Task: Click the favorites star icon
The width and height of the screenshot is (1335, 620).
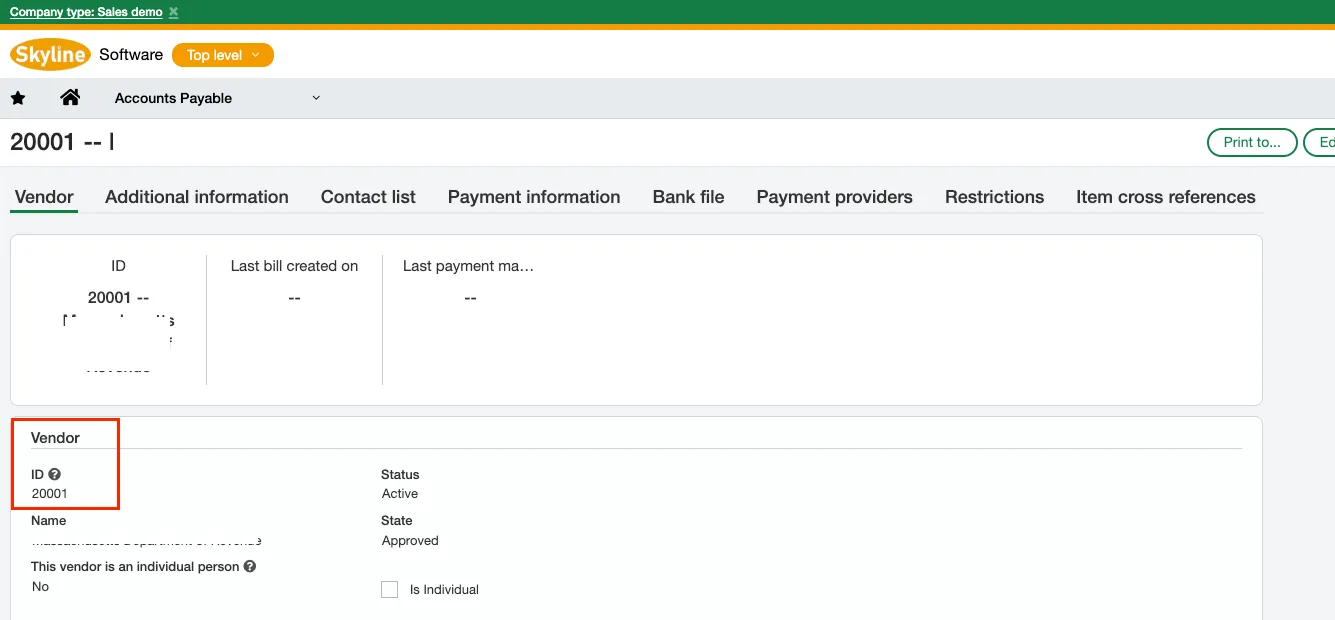Action: pyautogui.click(x=18, y=98)
